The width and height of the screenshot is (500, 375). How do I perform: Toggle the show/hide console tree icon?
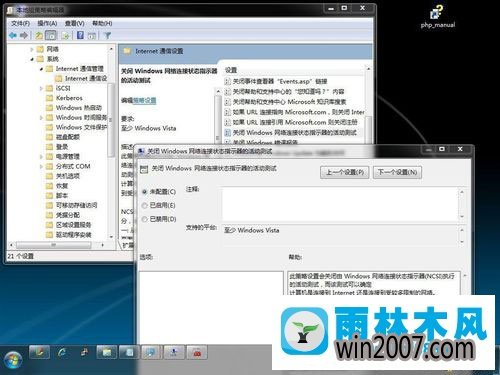(51, 35)
